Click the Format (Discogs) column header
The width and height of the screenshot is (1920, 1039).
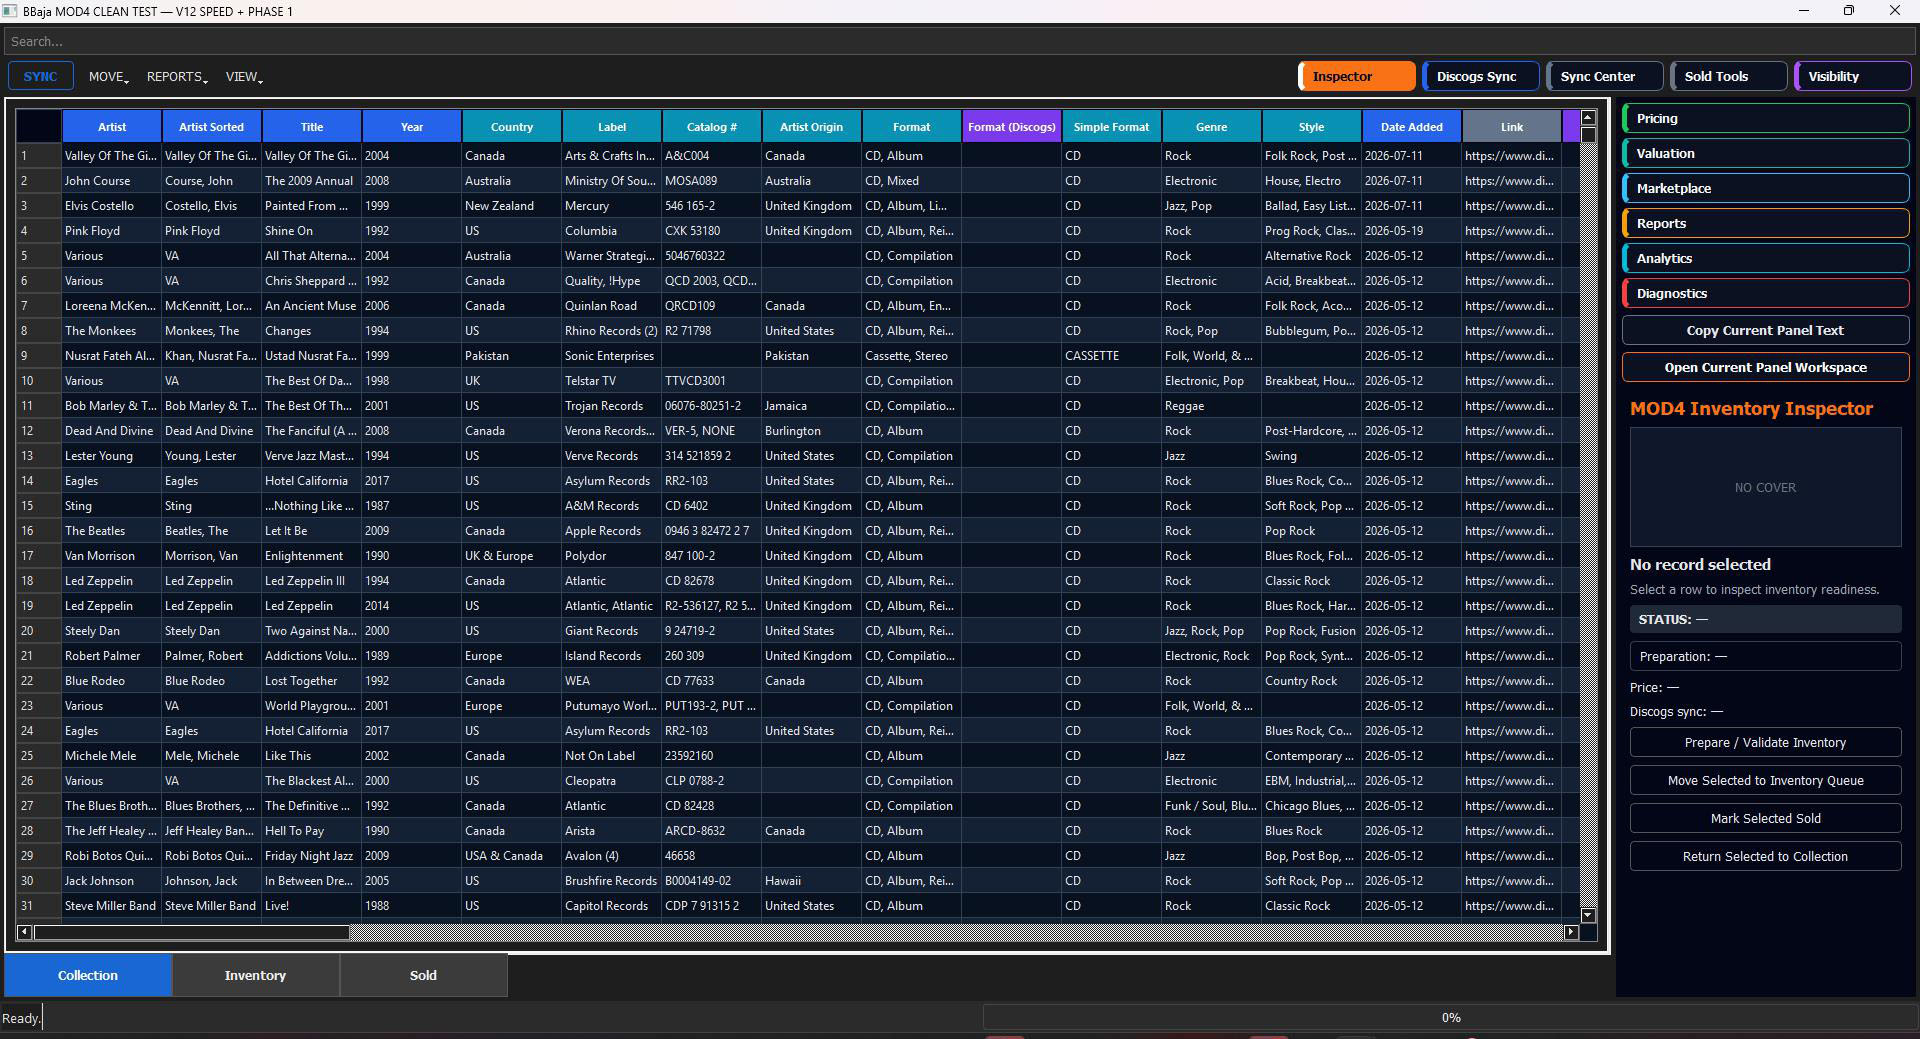(1012, 127)
